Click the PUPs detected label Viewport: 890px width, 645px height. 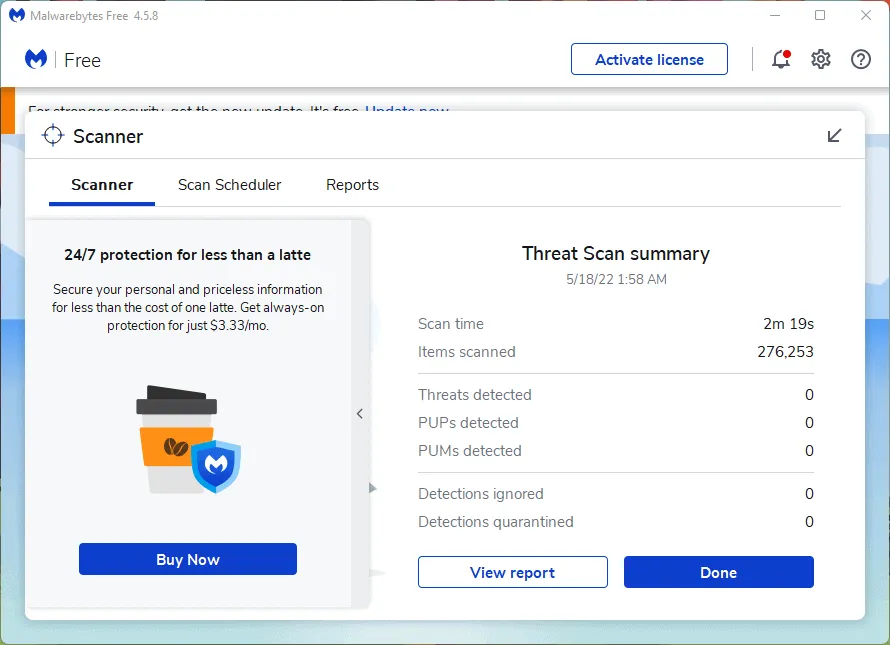(468, 423)
